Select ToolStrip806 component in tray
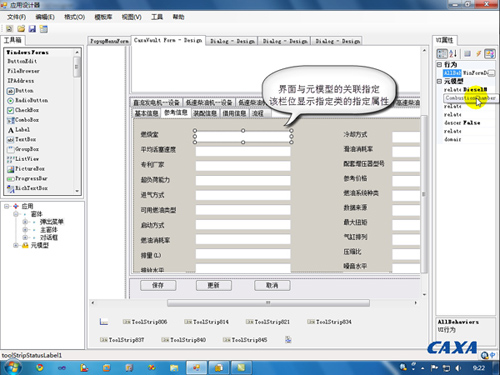The height and width of the screenshot is (375, 500). point(145,322)
